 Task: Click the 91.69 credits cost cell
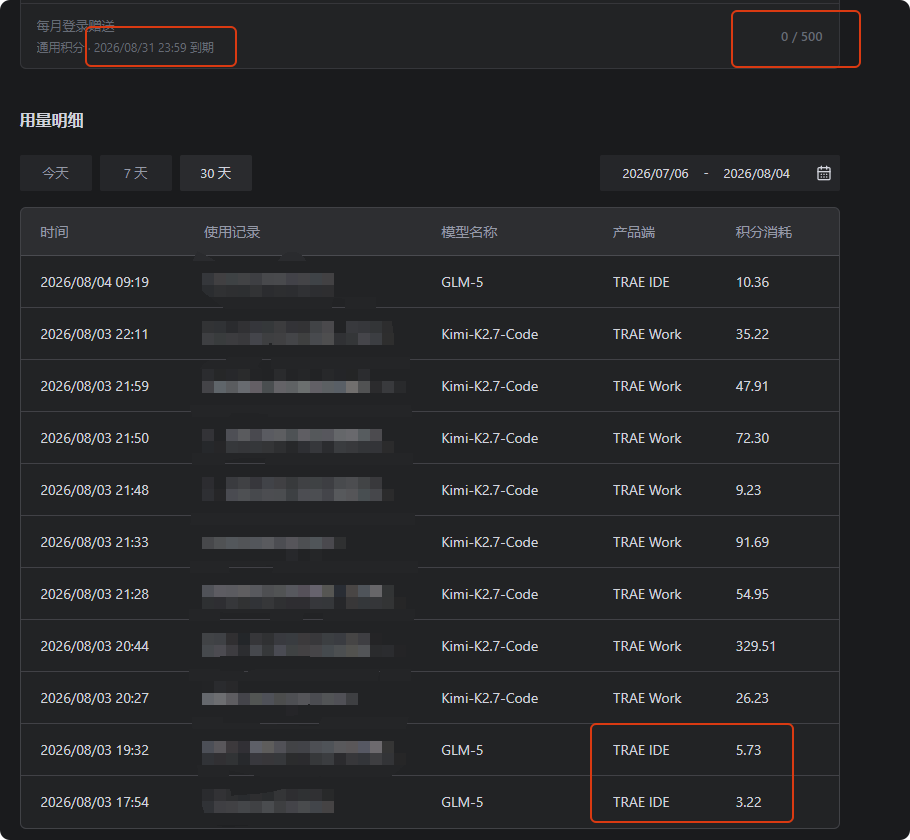click(752, 542)
